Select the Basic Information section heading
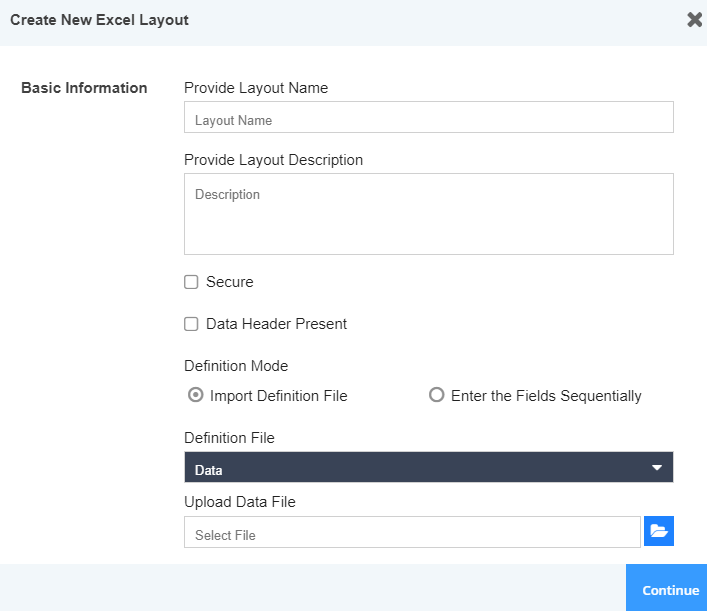707x611 pixels. [x=84, y=88]
